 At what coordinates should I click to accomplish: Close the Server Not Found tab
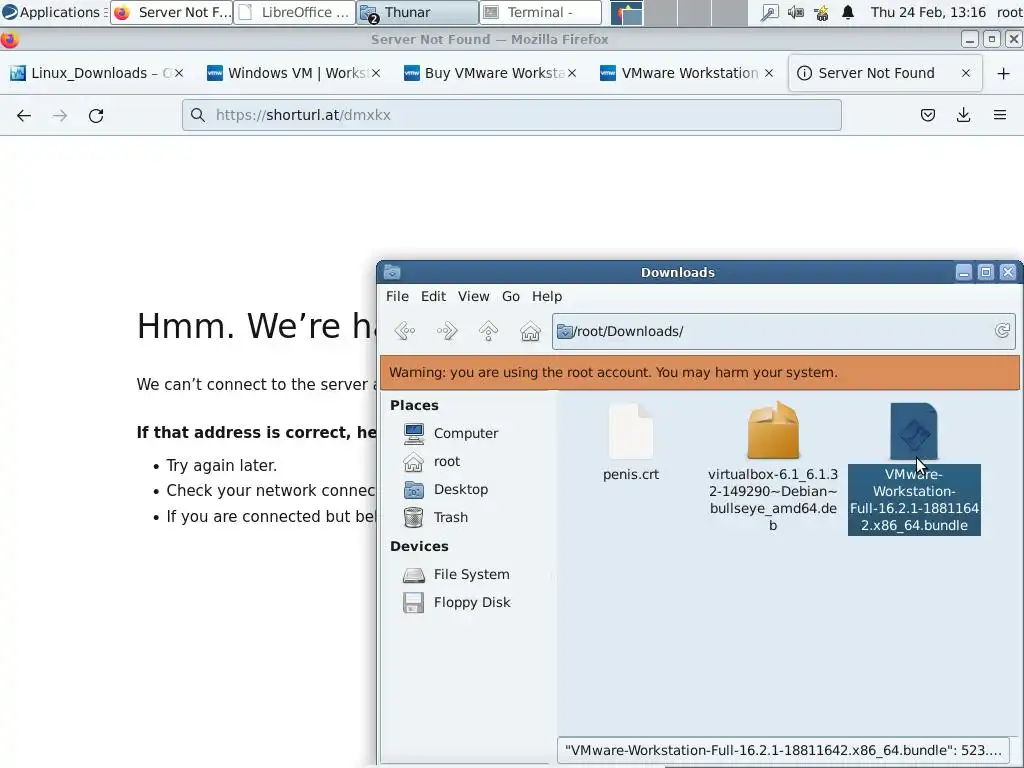[966, 73]
